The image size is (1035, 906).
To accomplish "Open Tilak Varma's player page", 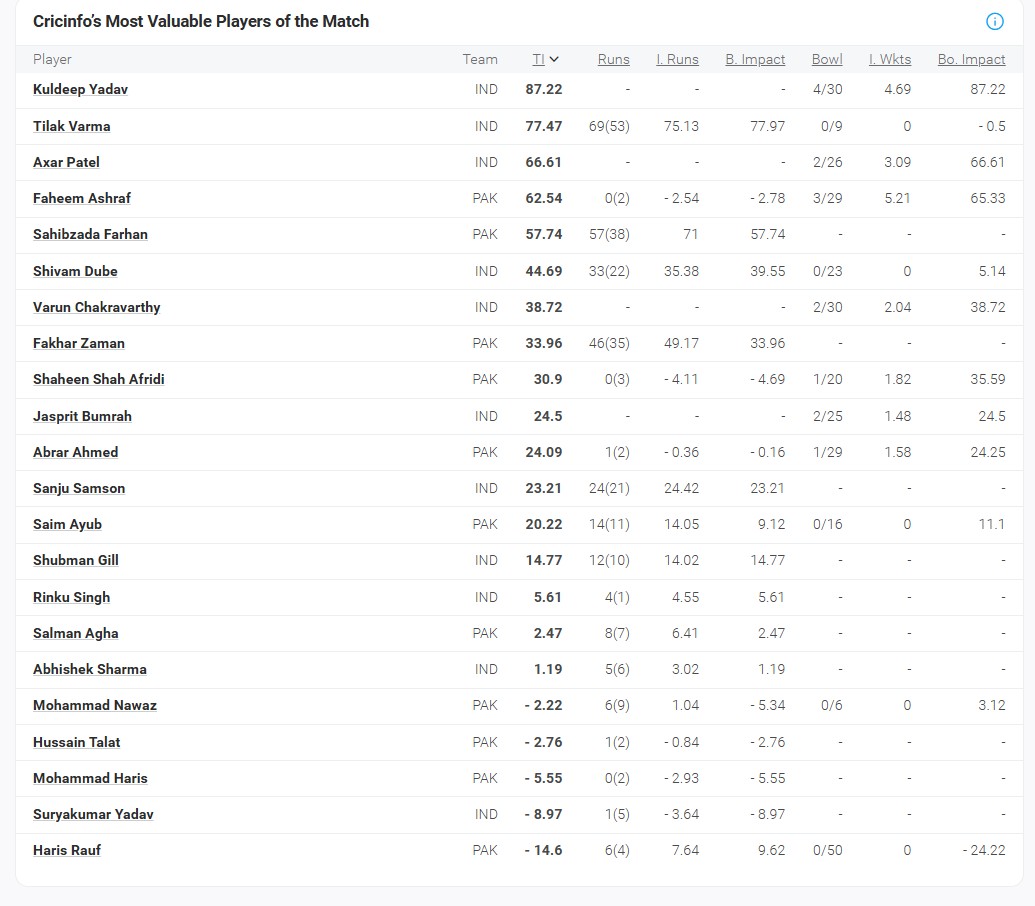I will [72, 126].
